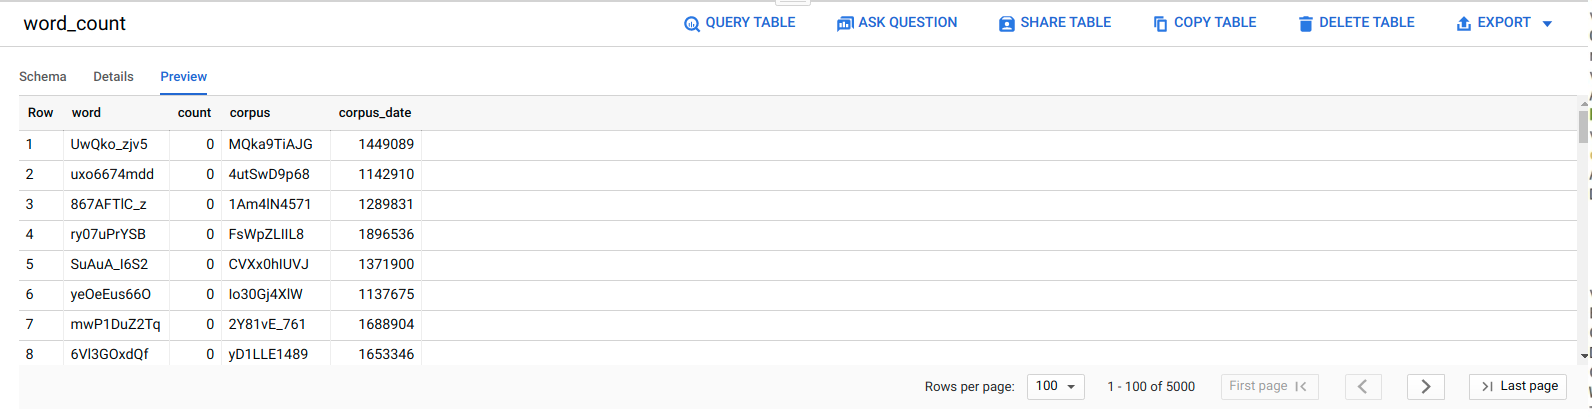Screen dimensions: 1592x417
Task: Click the corpus cell MQka9TiAJG
Action: 270,144
